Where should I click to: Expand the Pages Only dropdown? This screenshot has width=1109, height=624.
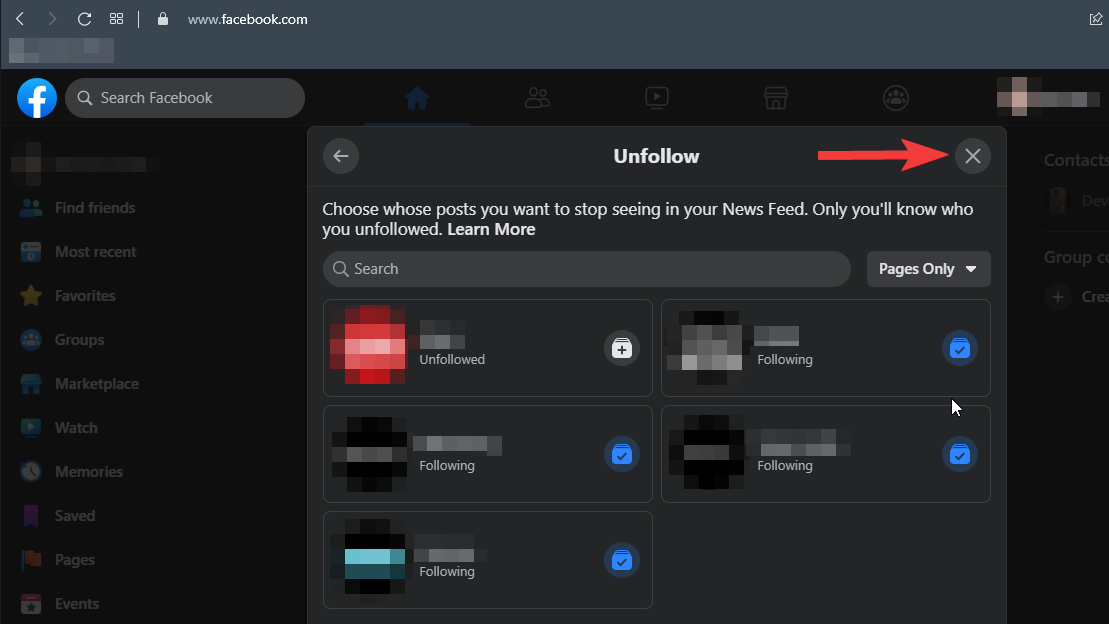(x=929, y=269)
